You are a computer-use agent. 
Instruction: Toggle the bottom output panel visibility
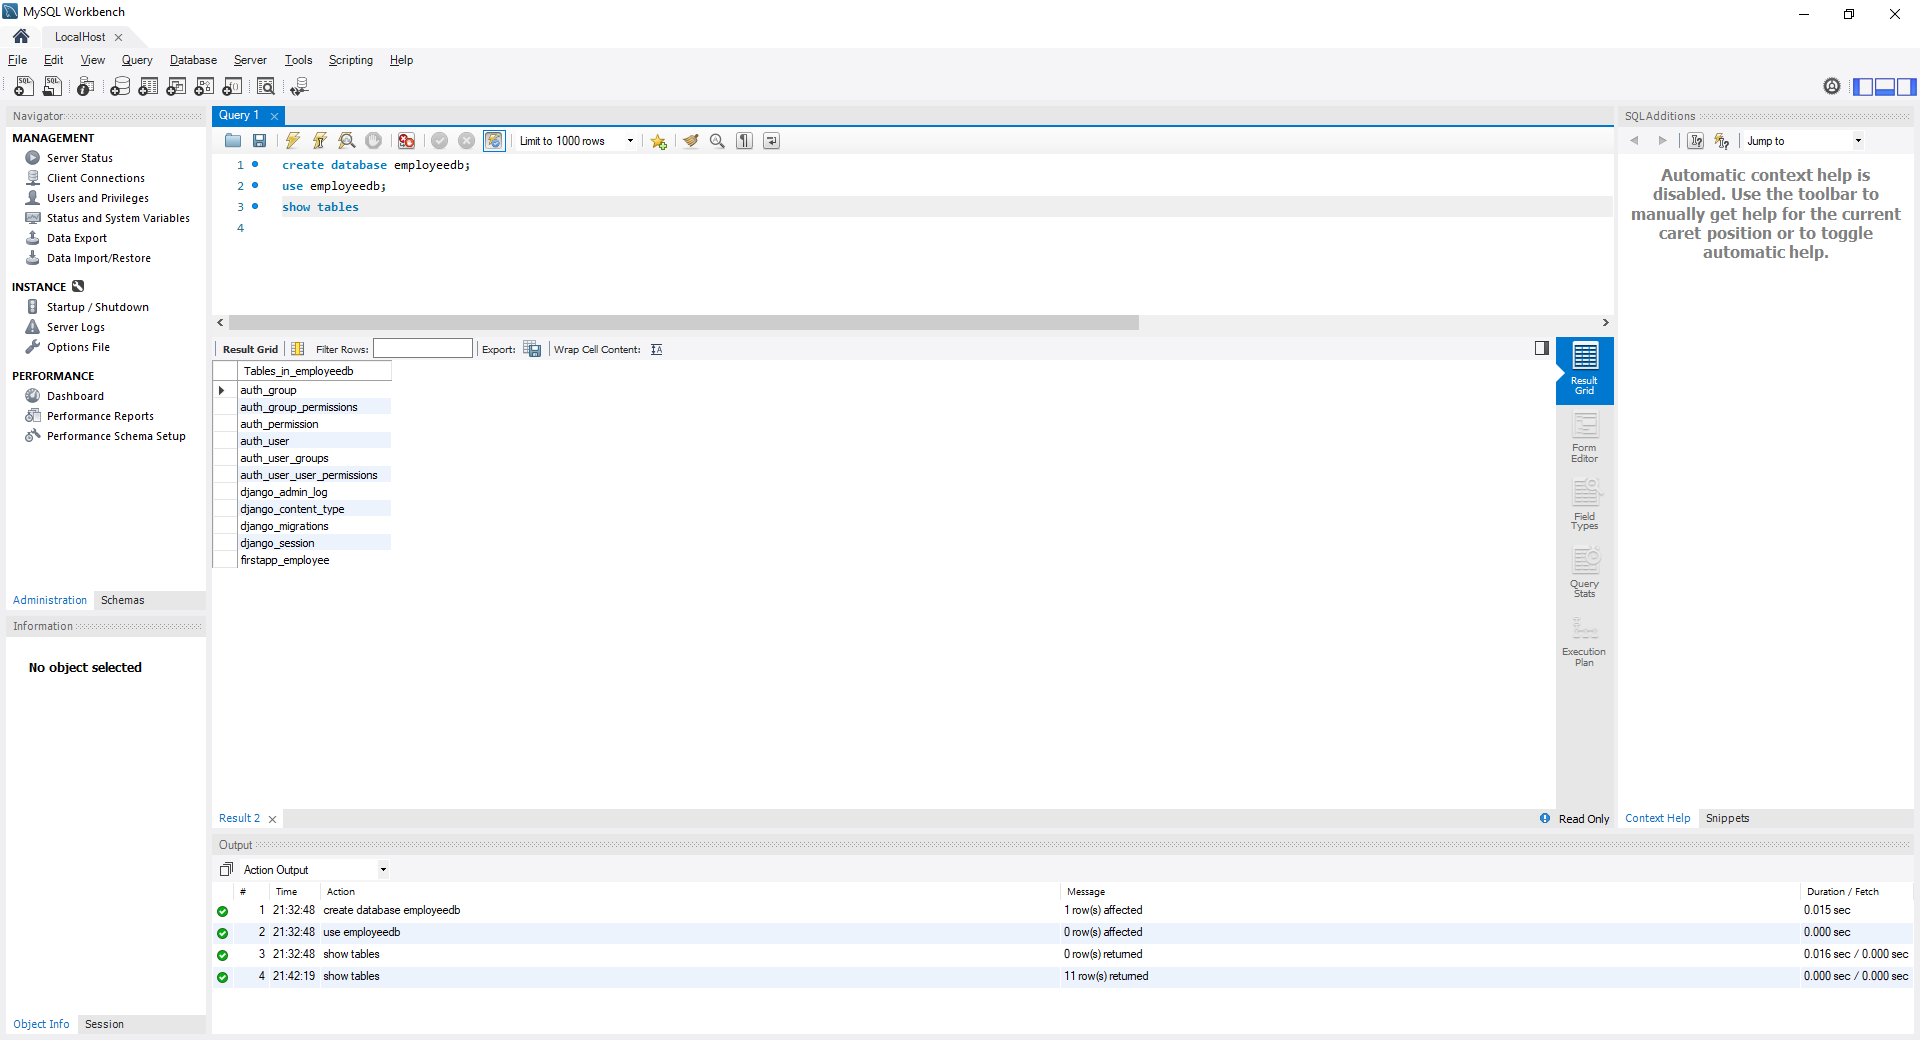click(1885, 87)
